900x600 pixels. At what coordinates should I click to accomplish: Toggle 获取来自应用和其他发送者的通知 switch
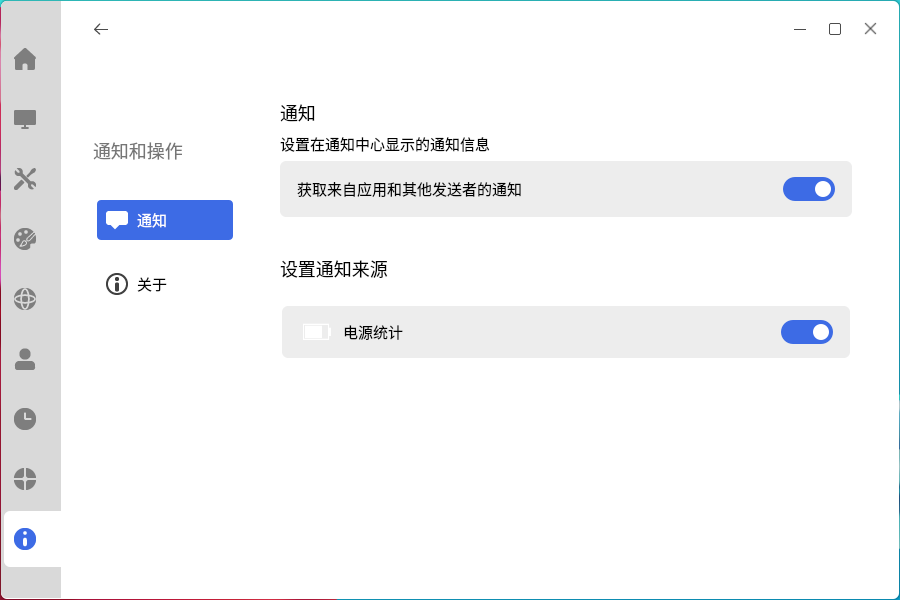tap(807, 189)
